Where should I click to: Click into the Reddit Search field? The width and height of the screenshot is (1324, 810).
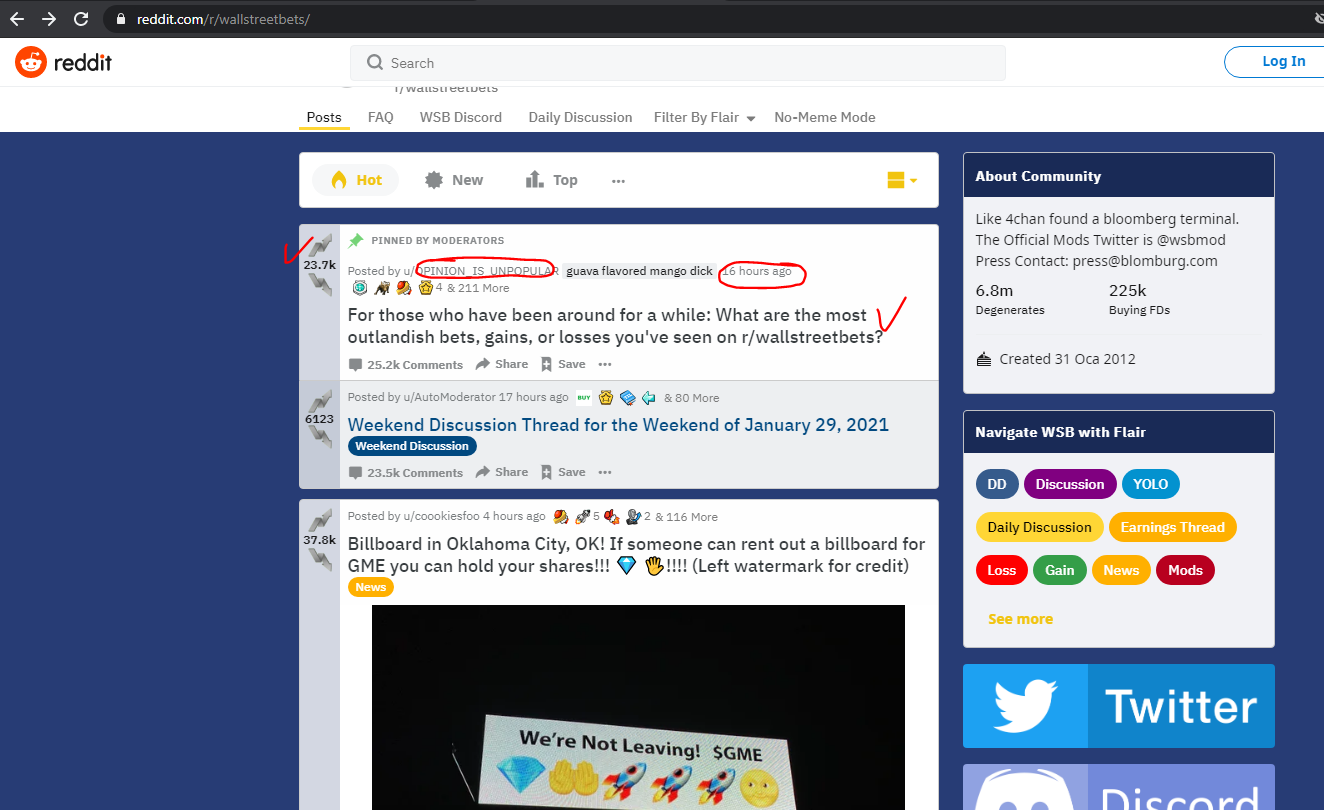pos(677,63)
